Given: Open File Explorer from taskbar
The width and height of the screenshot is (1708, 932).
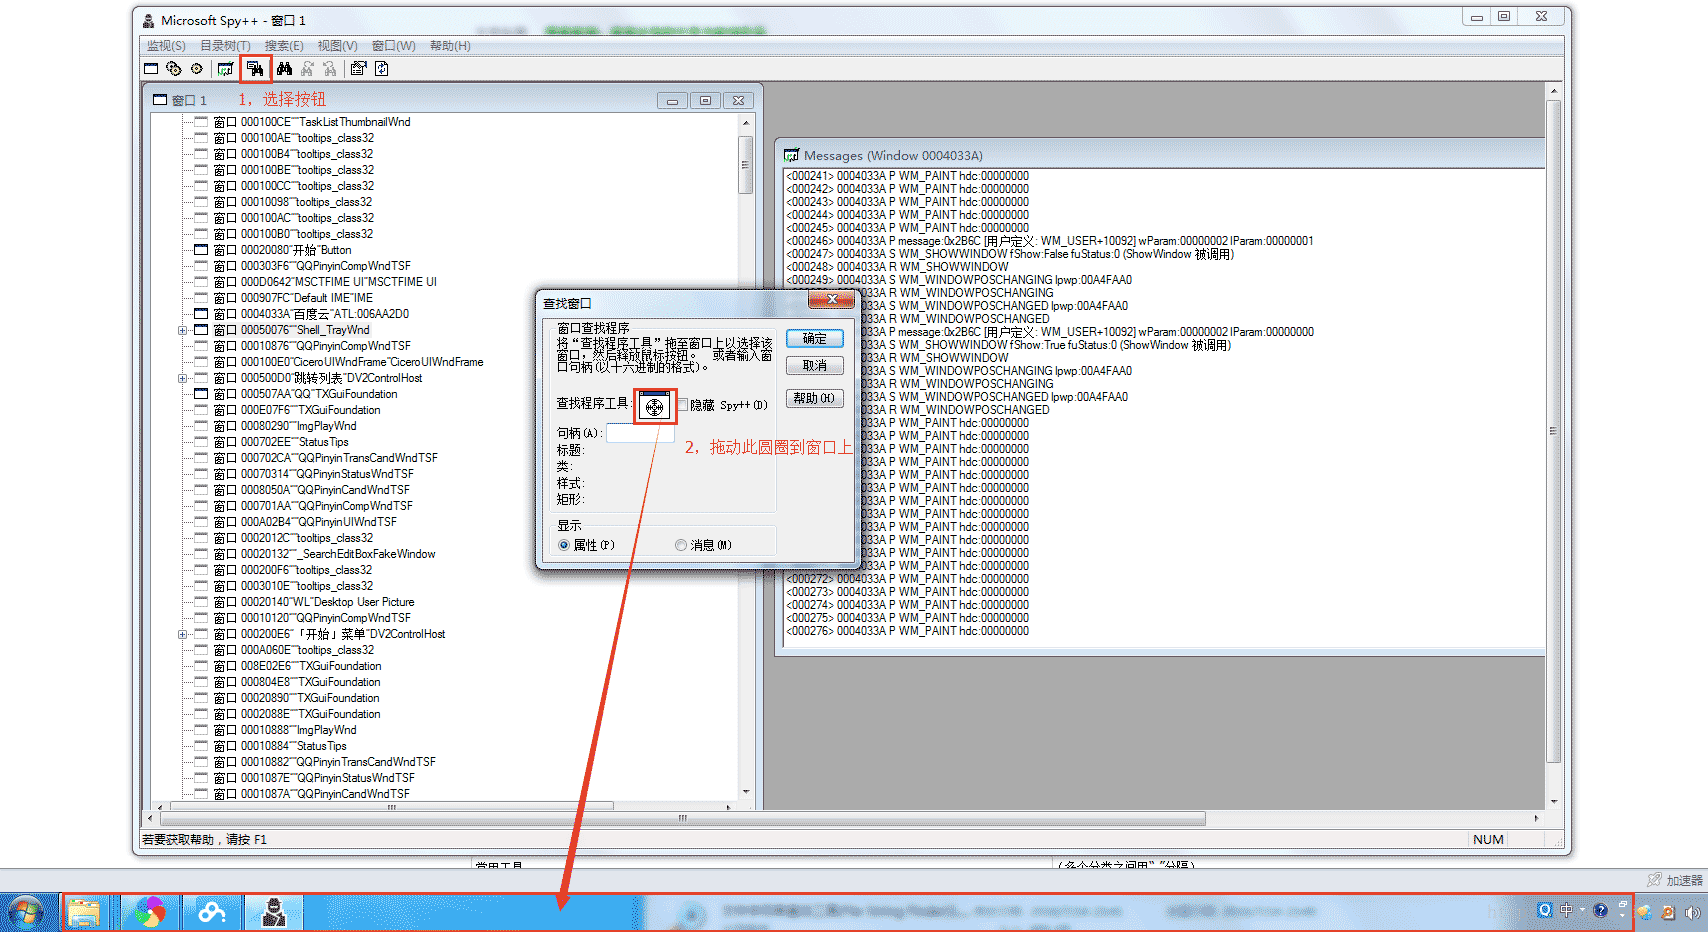Looking at the screenshot, I should [85, 912].
